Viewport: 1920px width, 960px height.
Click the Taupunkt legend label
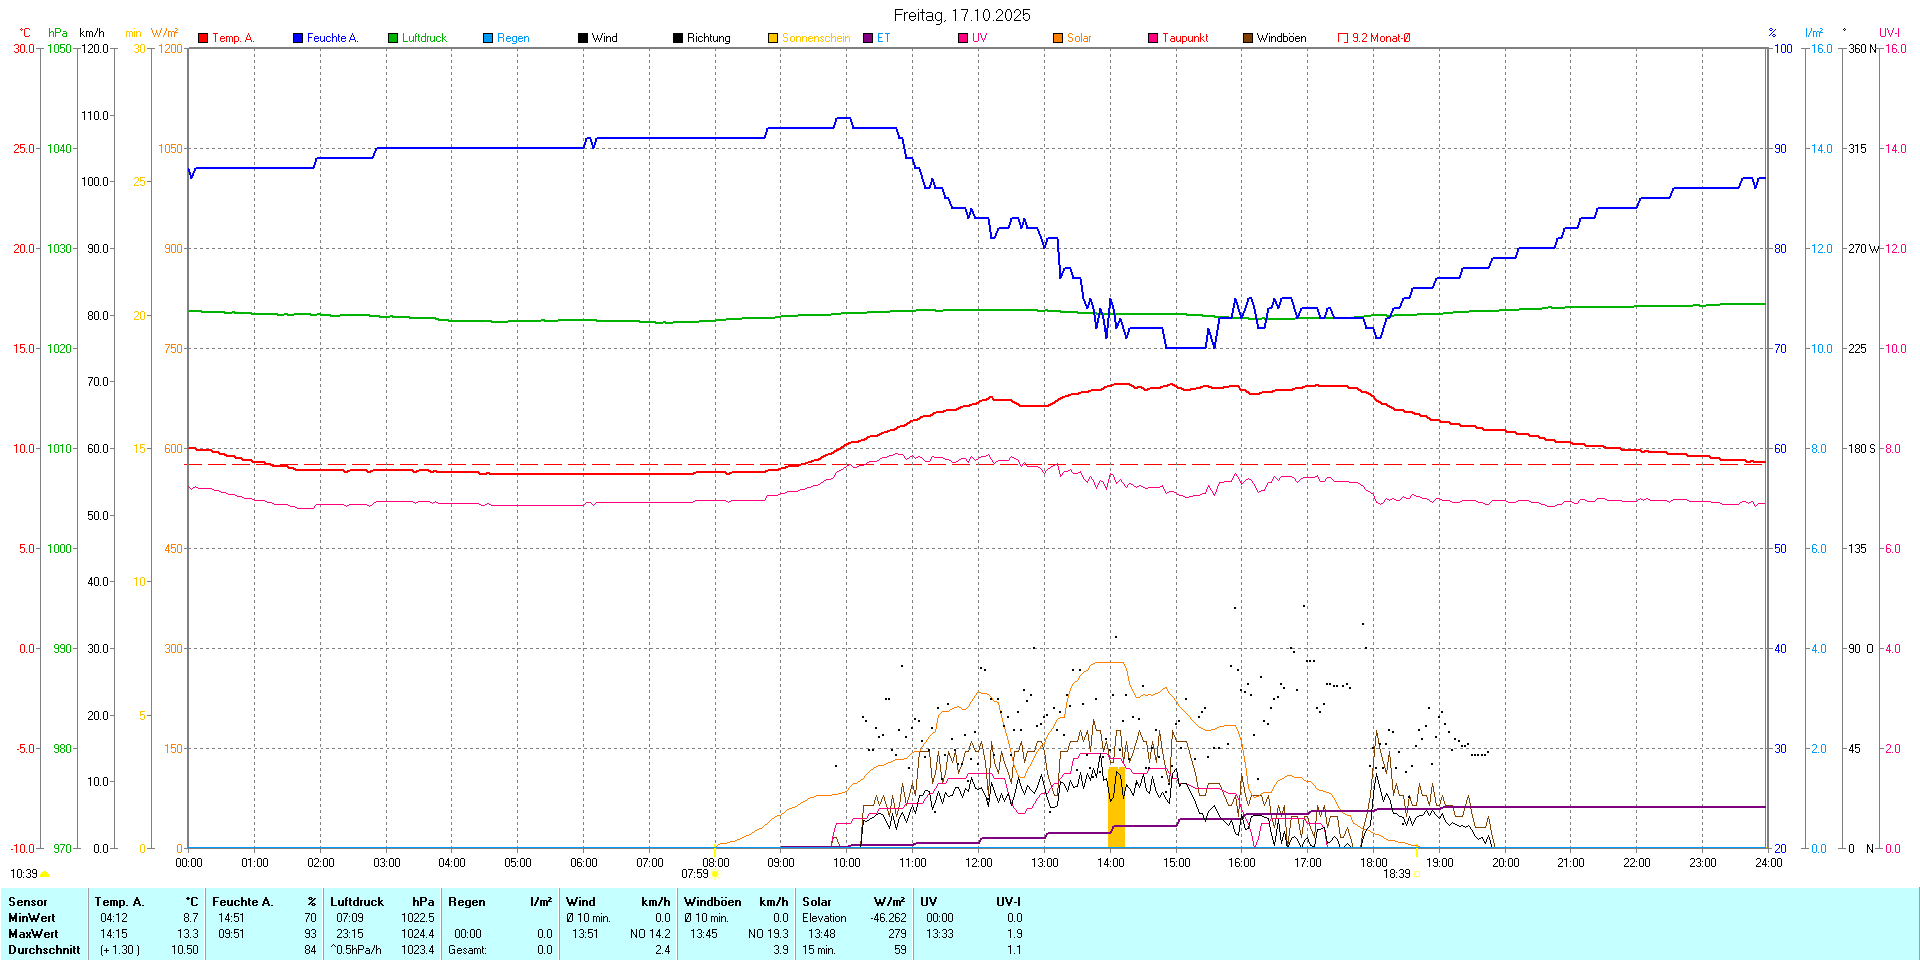pyautogui.click(x=1185, y=38)
